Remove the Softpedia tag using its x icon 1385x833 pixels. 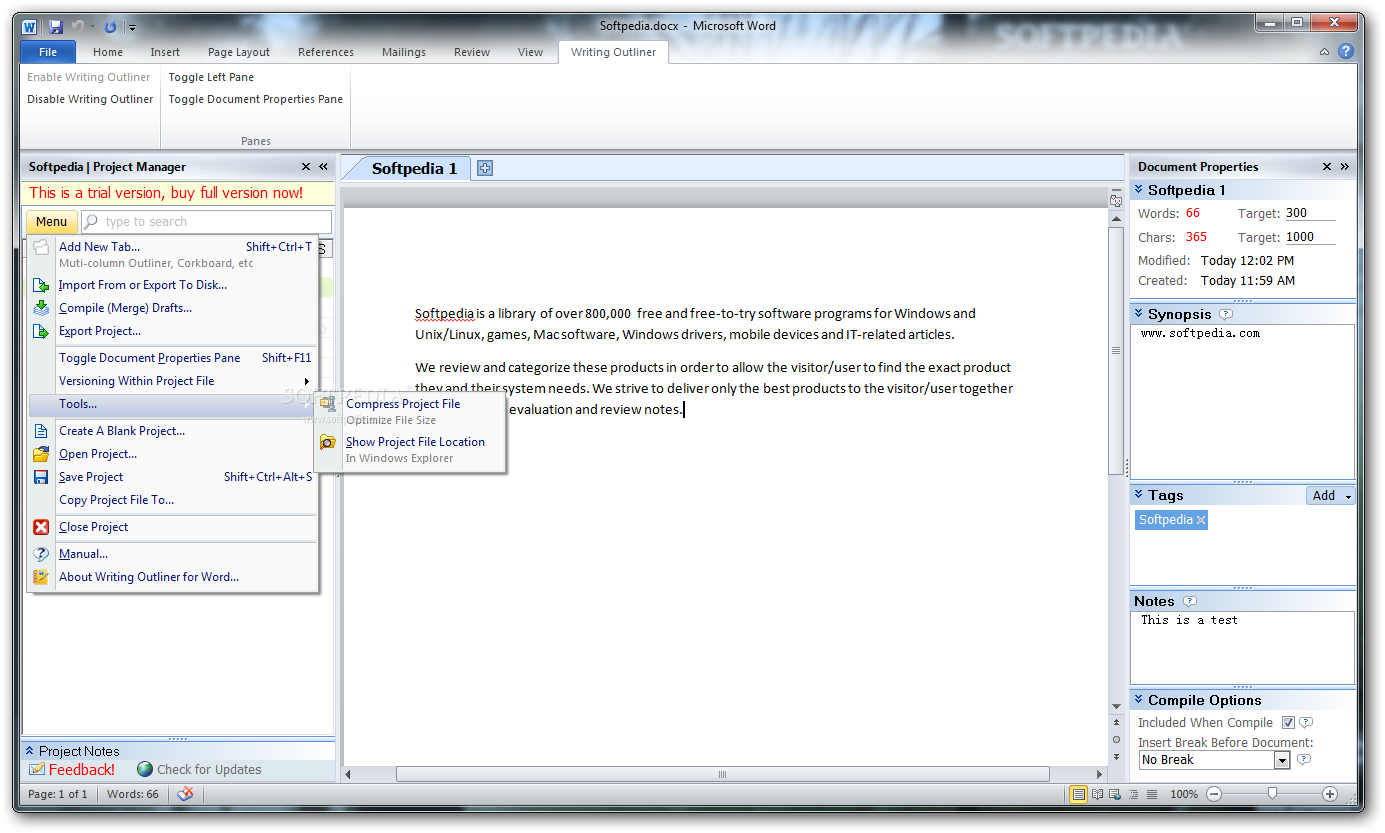coord(1201,520)
